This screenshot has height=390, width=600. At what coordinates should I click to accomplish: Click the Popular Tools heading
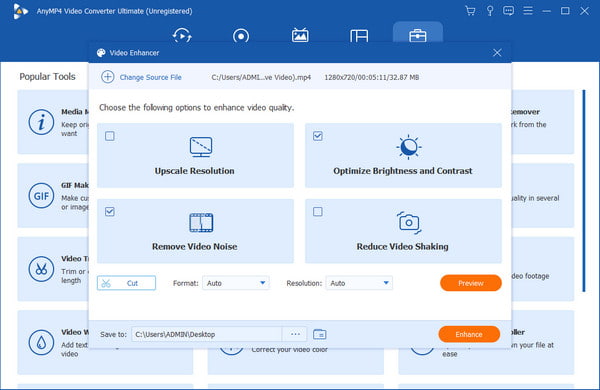pyautogui.click(x=47, y=77)
